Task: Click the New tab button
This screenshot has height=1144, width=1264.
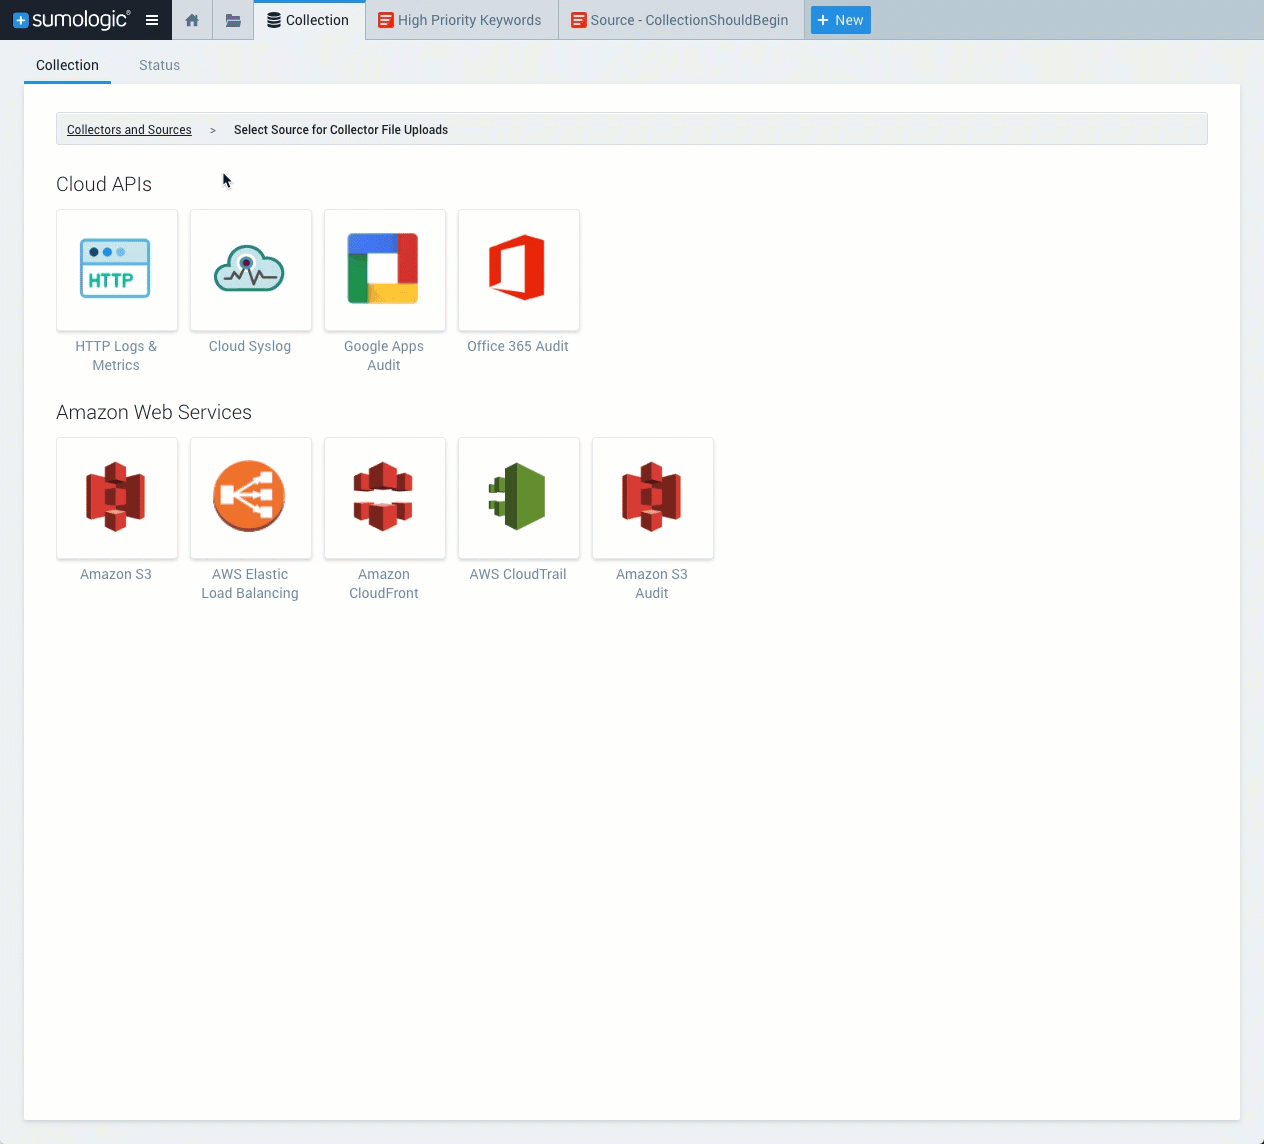Action: (840, 20)
